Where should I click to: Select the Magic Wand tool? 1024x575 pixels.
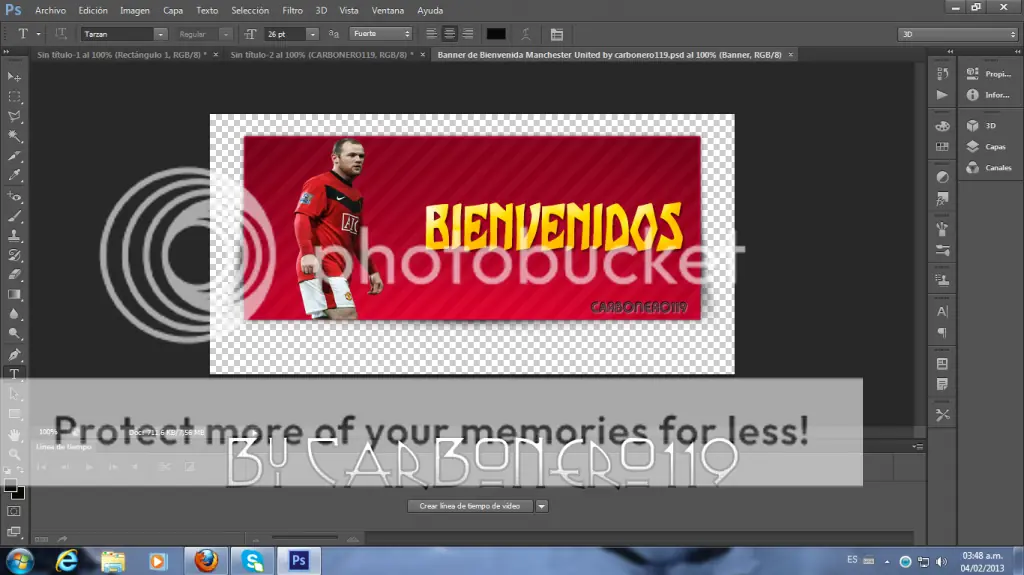point(14,136)
